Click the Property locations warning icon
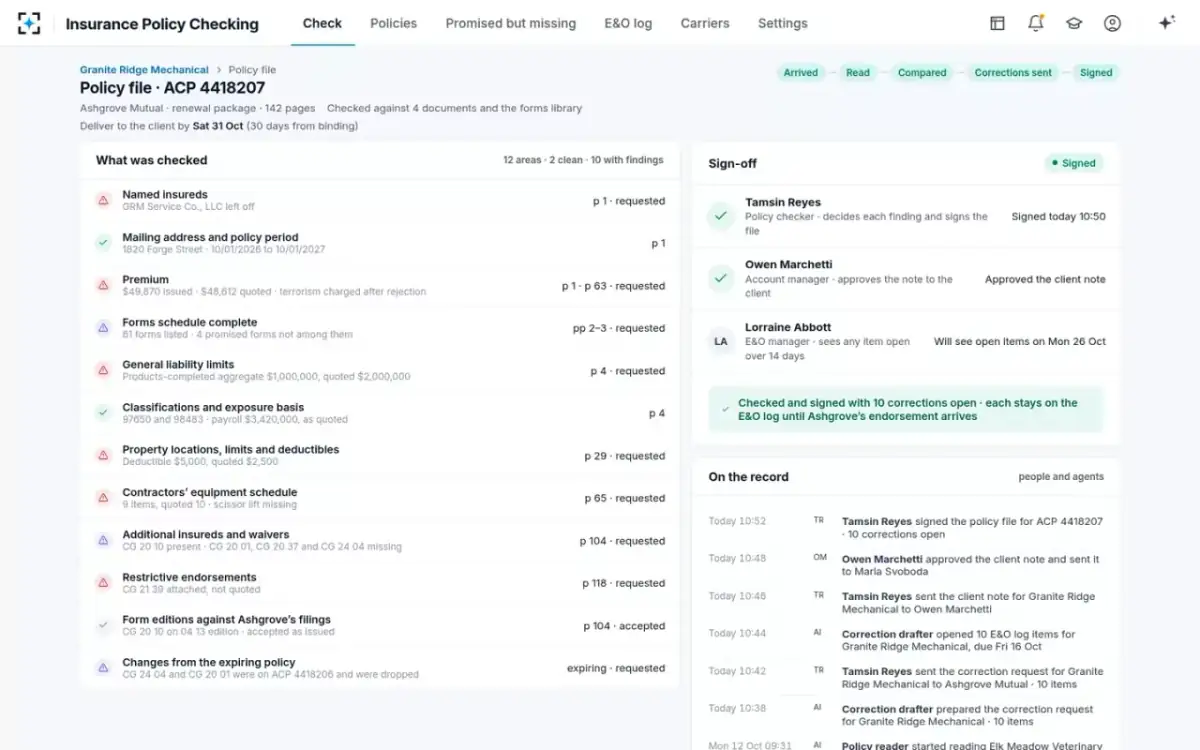This screenshot has width=1200, height=750. [103, 455]
